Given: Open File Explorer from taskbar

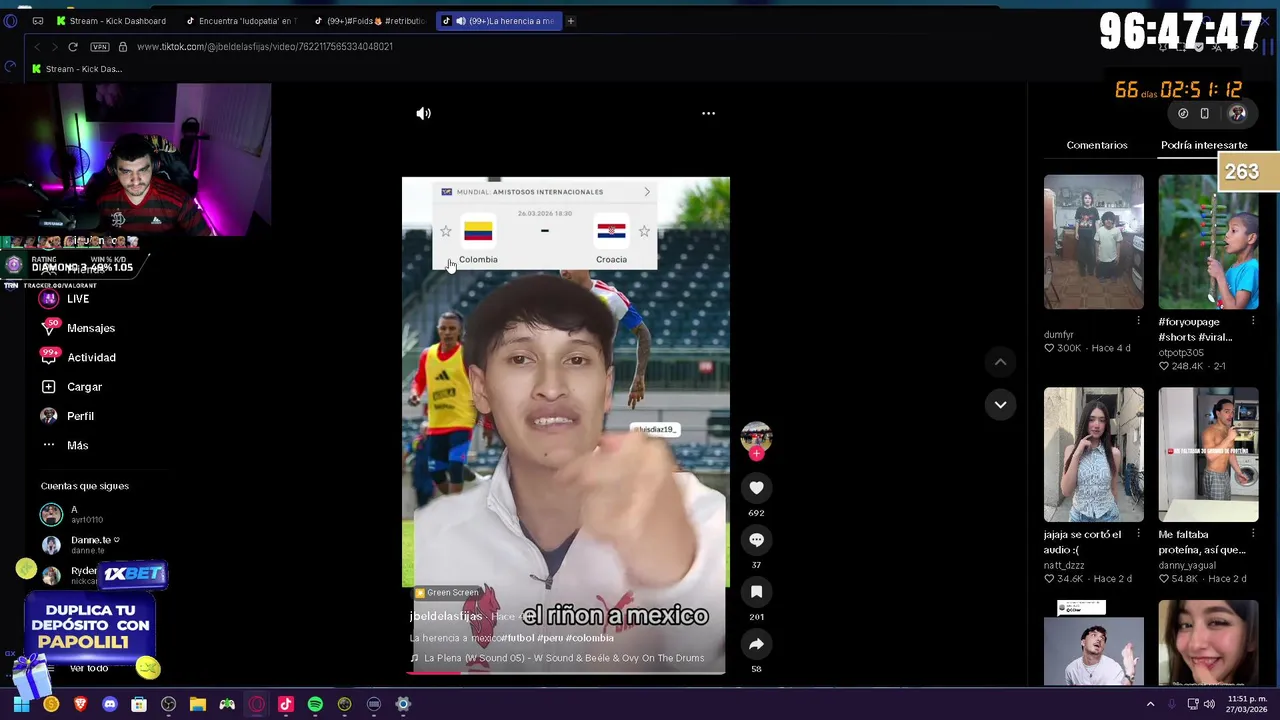Looking at the screenshot, I should [198, 705].
